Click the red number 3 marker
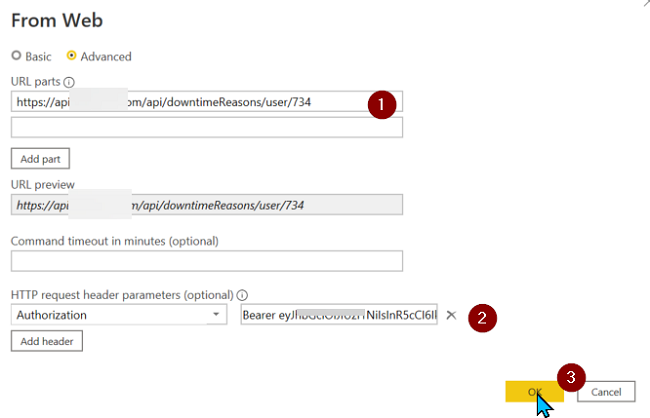Viewport: 650px width, 418px height. pos(570,378)
